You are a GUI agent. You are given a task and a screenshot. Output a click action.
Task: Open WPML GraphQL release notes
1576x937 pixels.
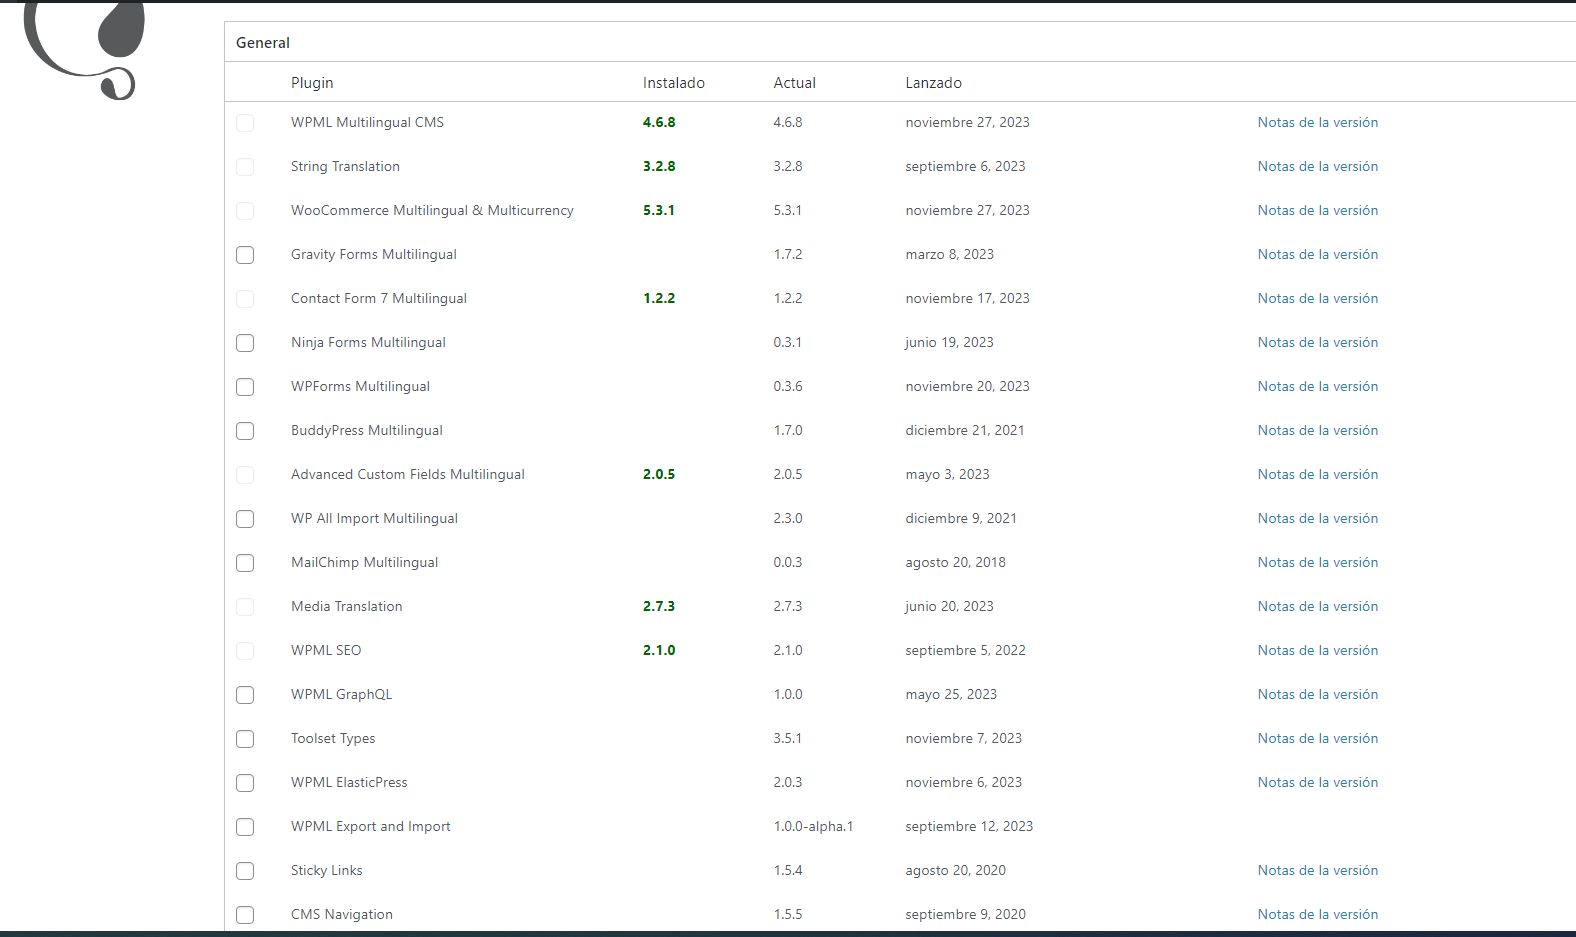1318,694
